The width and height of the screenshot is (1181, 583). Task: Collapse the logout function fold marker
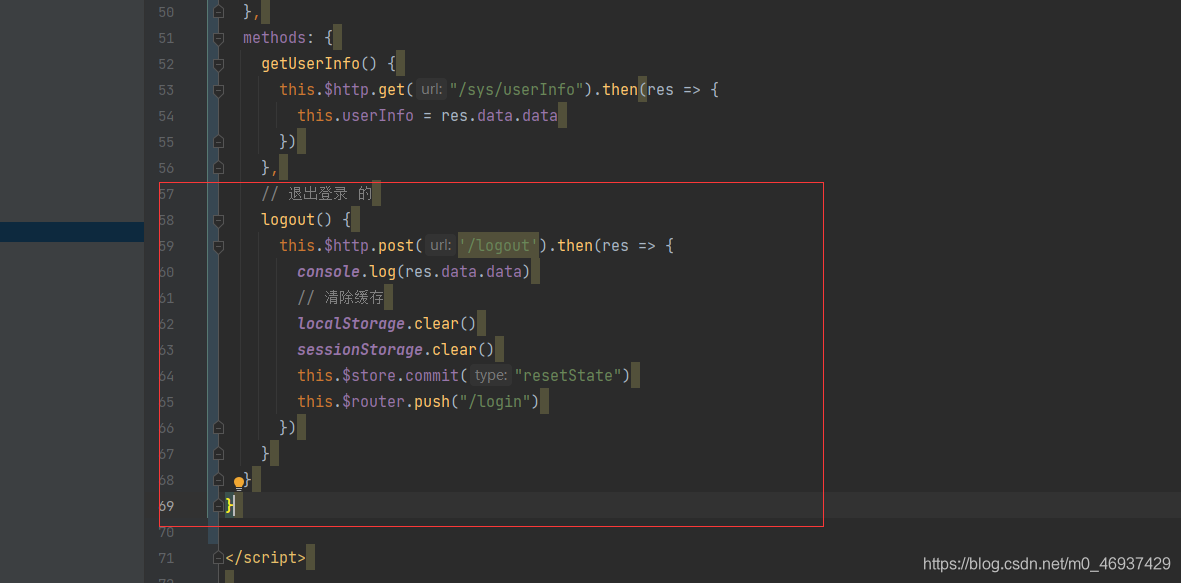point(218,220)
